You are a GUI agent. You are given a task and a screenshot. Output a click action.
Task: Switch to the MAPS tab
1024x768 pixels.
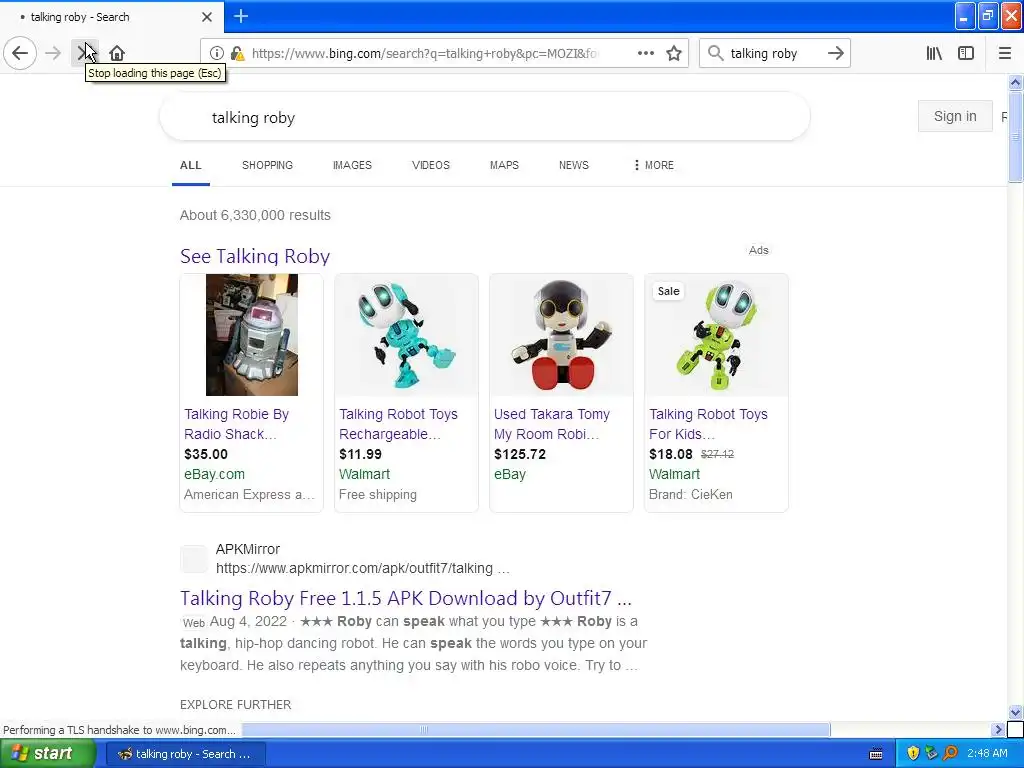coord(504,165)
